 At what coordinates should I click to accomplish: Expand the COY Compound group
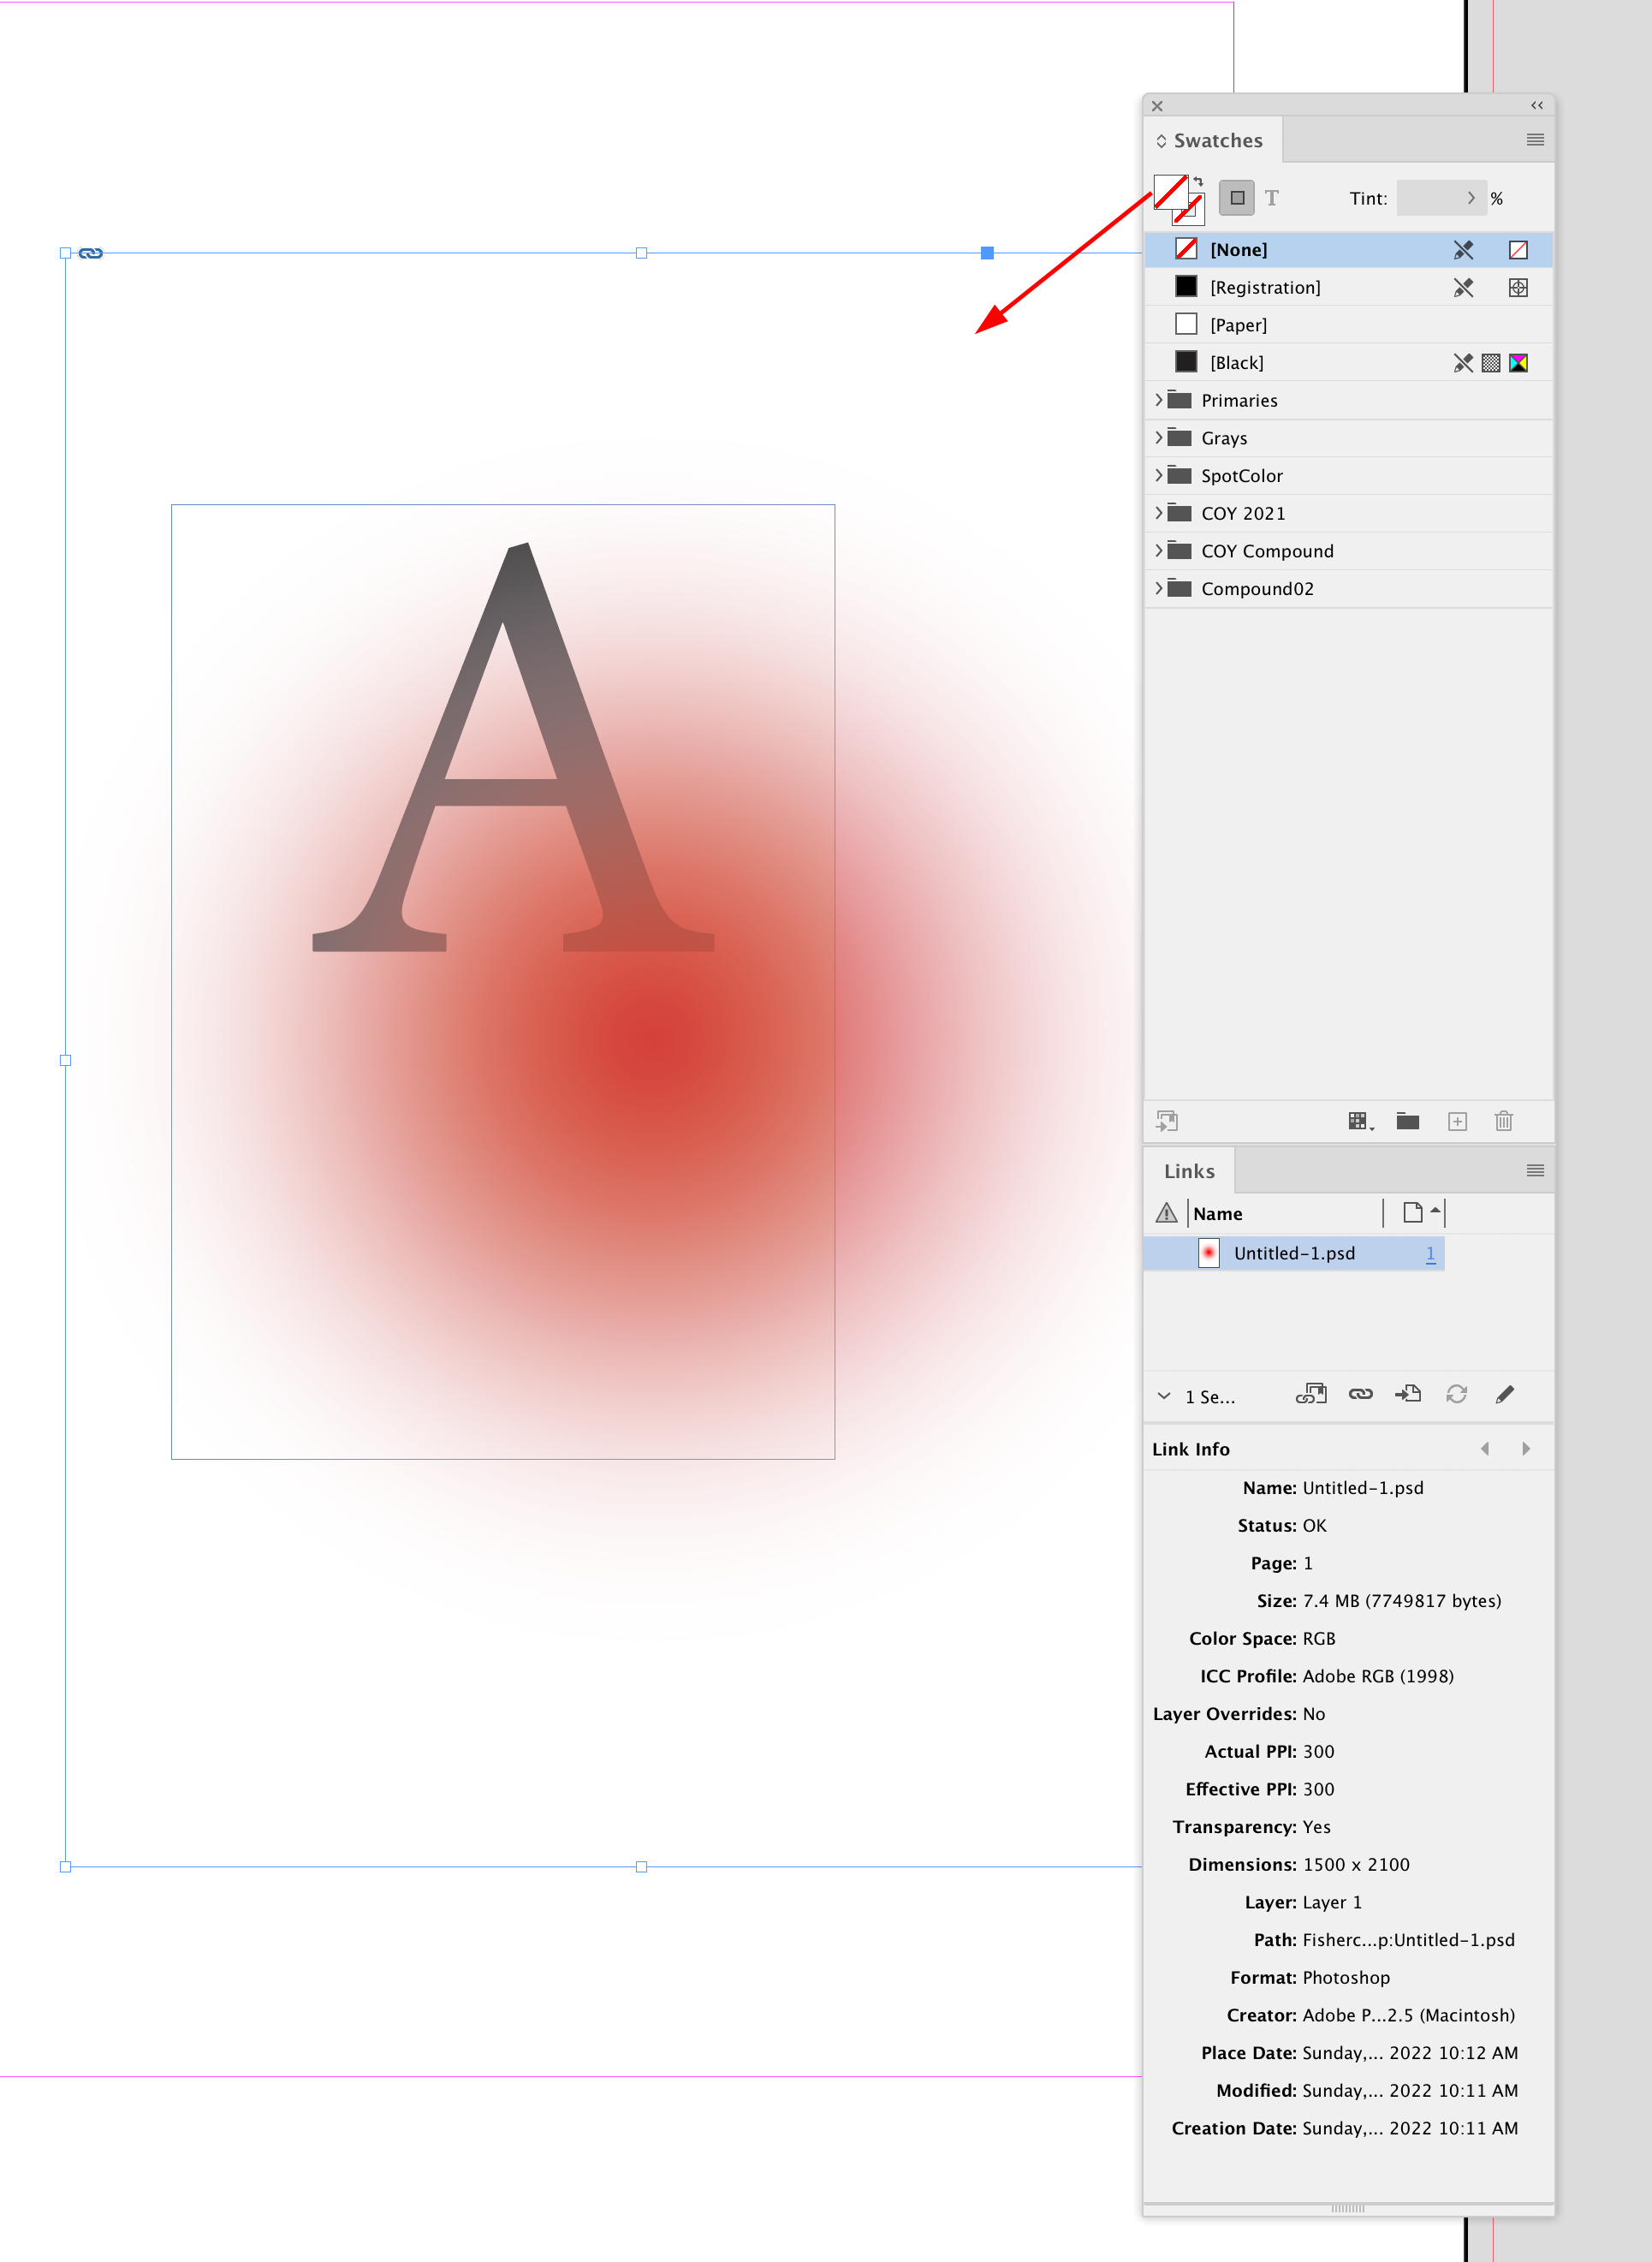[1160, 550]
